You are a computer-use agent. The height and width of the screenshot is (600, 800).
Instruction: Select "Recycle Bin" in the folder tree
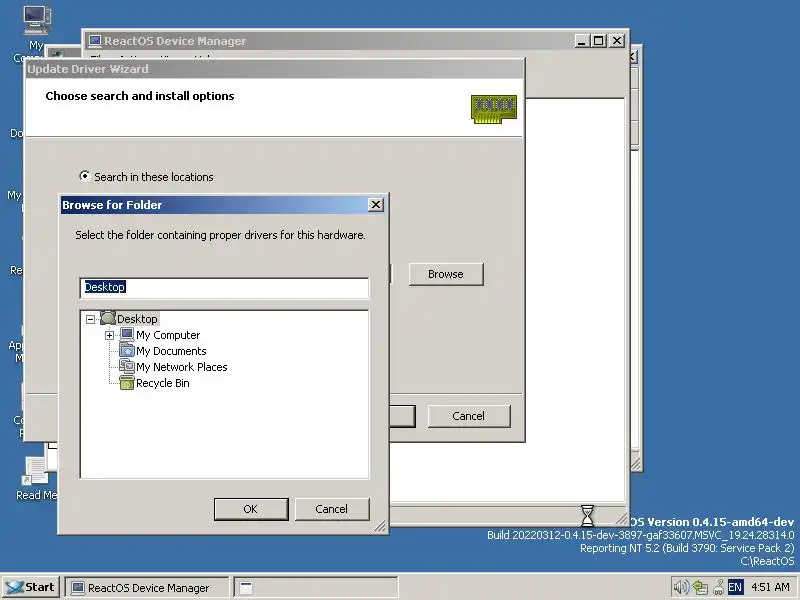point(163,383)
